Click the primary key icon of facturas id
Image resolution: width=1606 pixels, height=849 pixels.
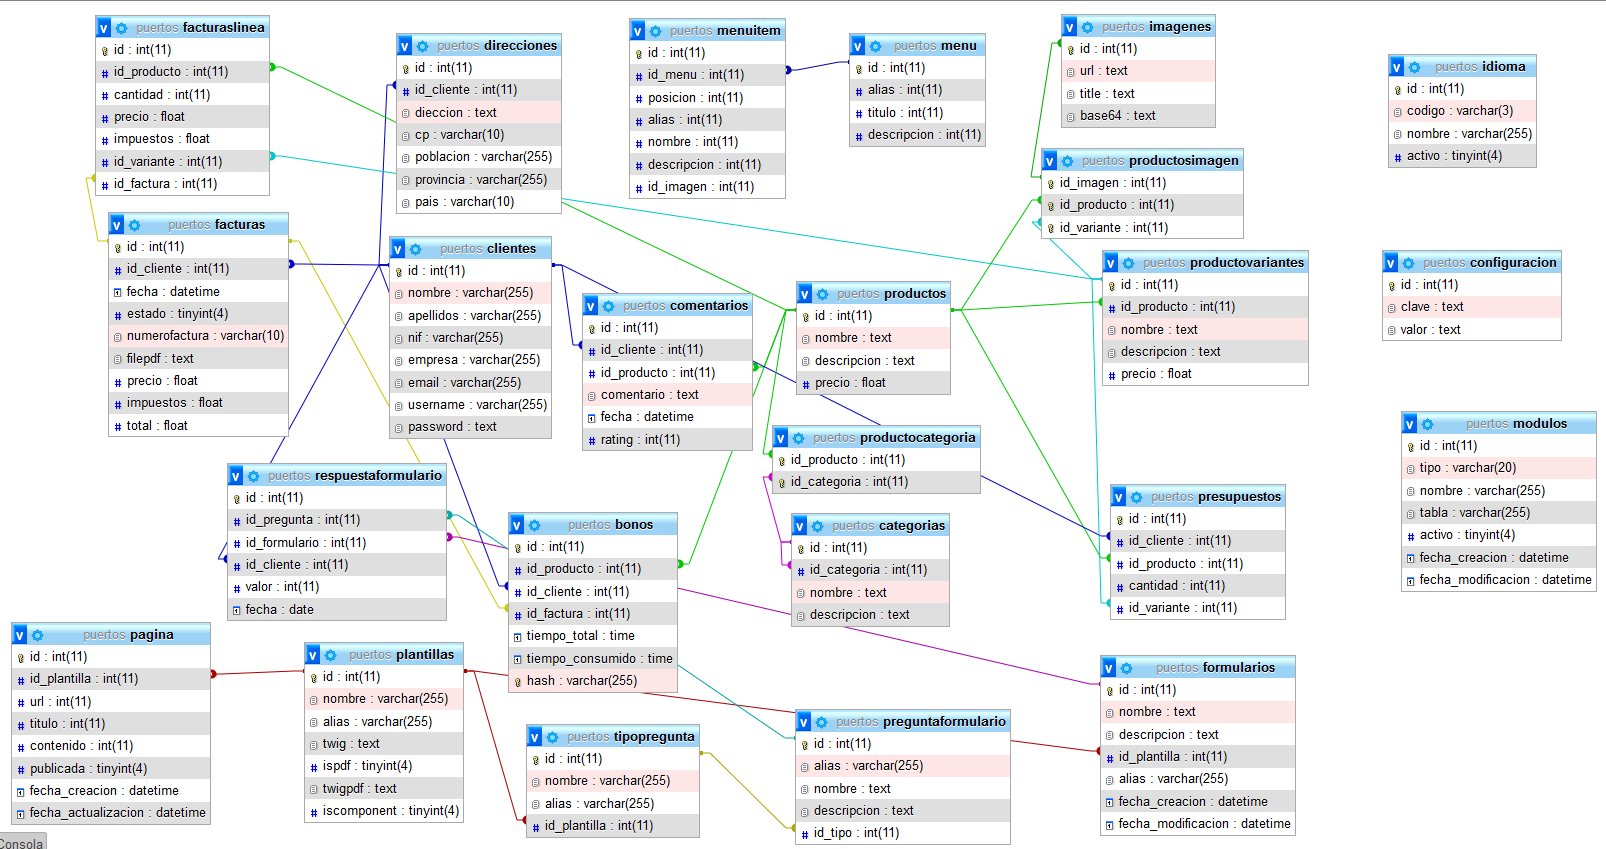pyautogui.click(x=117, y=247)
